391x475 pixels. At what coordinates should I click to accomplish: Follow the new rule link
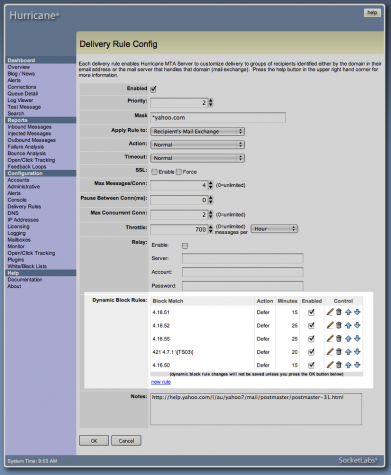tap(161, 382)
